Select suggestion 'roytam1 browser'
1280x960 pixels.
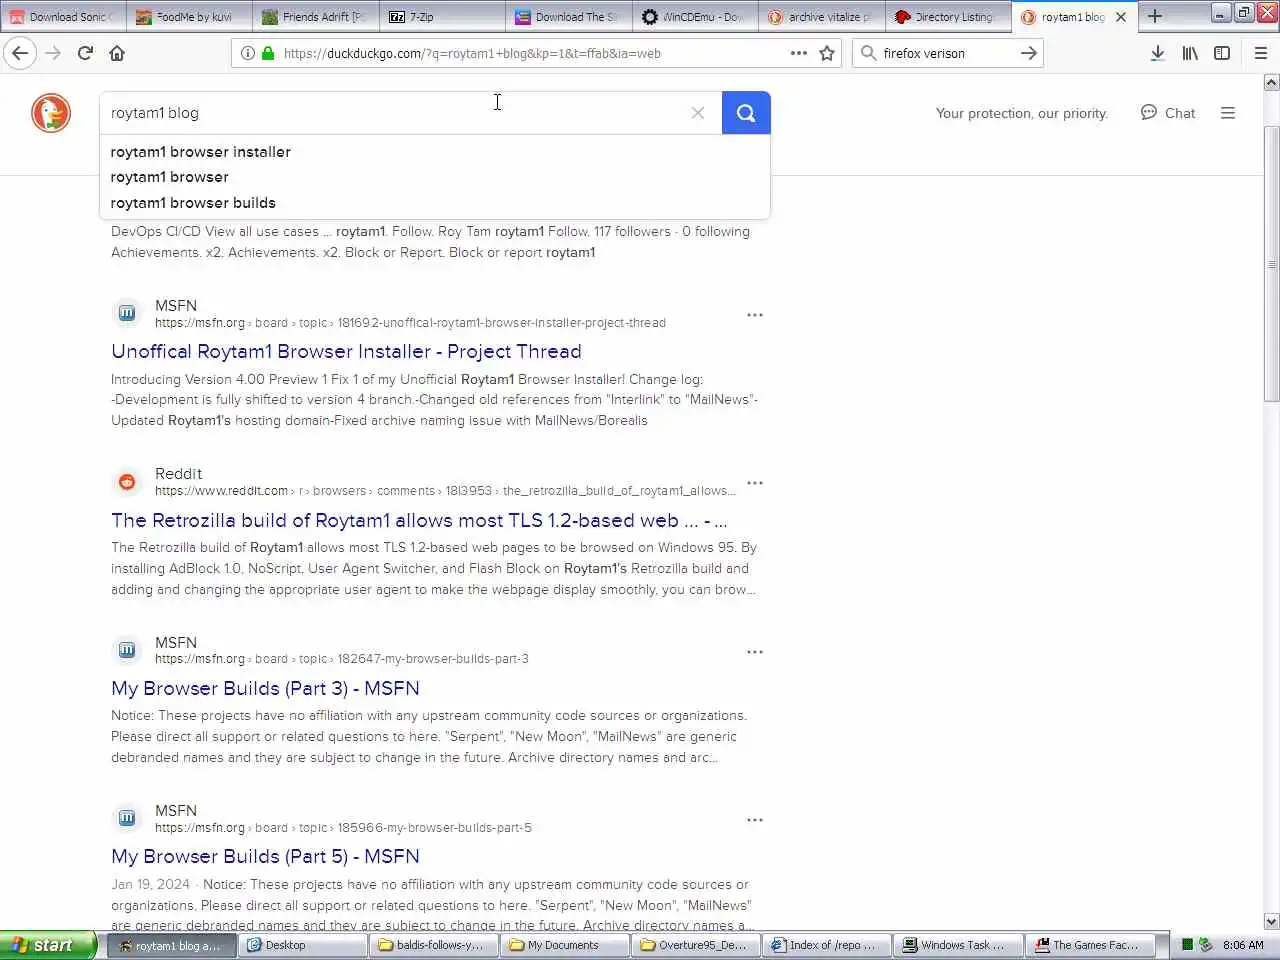point(169,177)
